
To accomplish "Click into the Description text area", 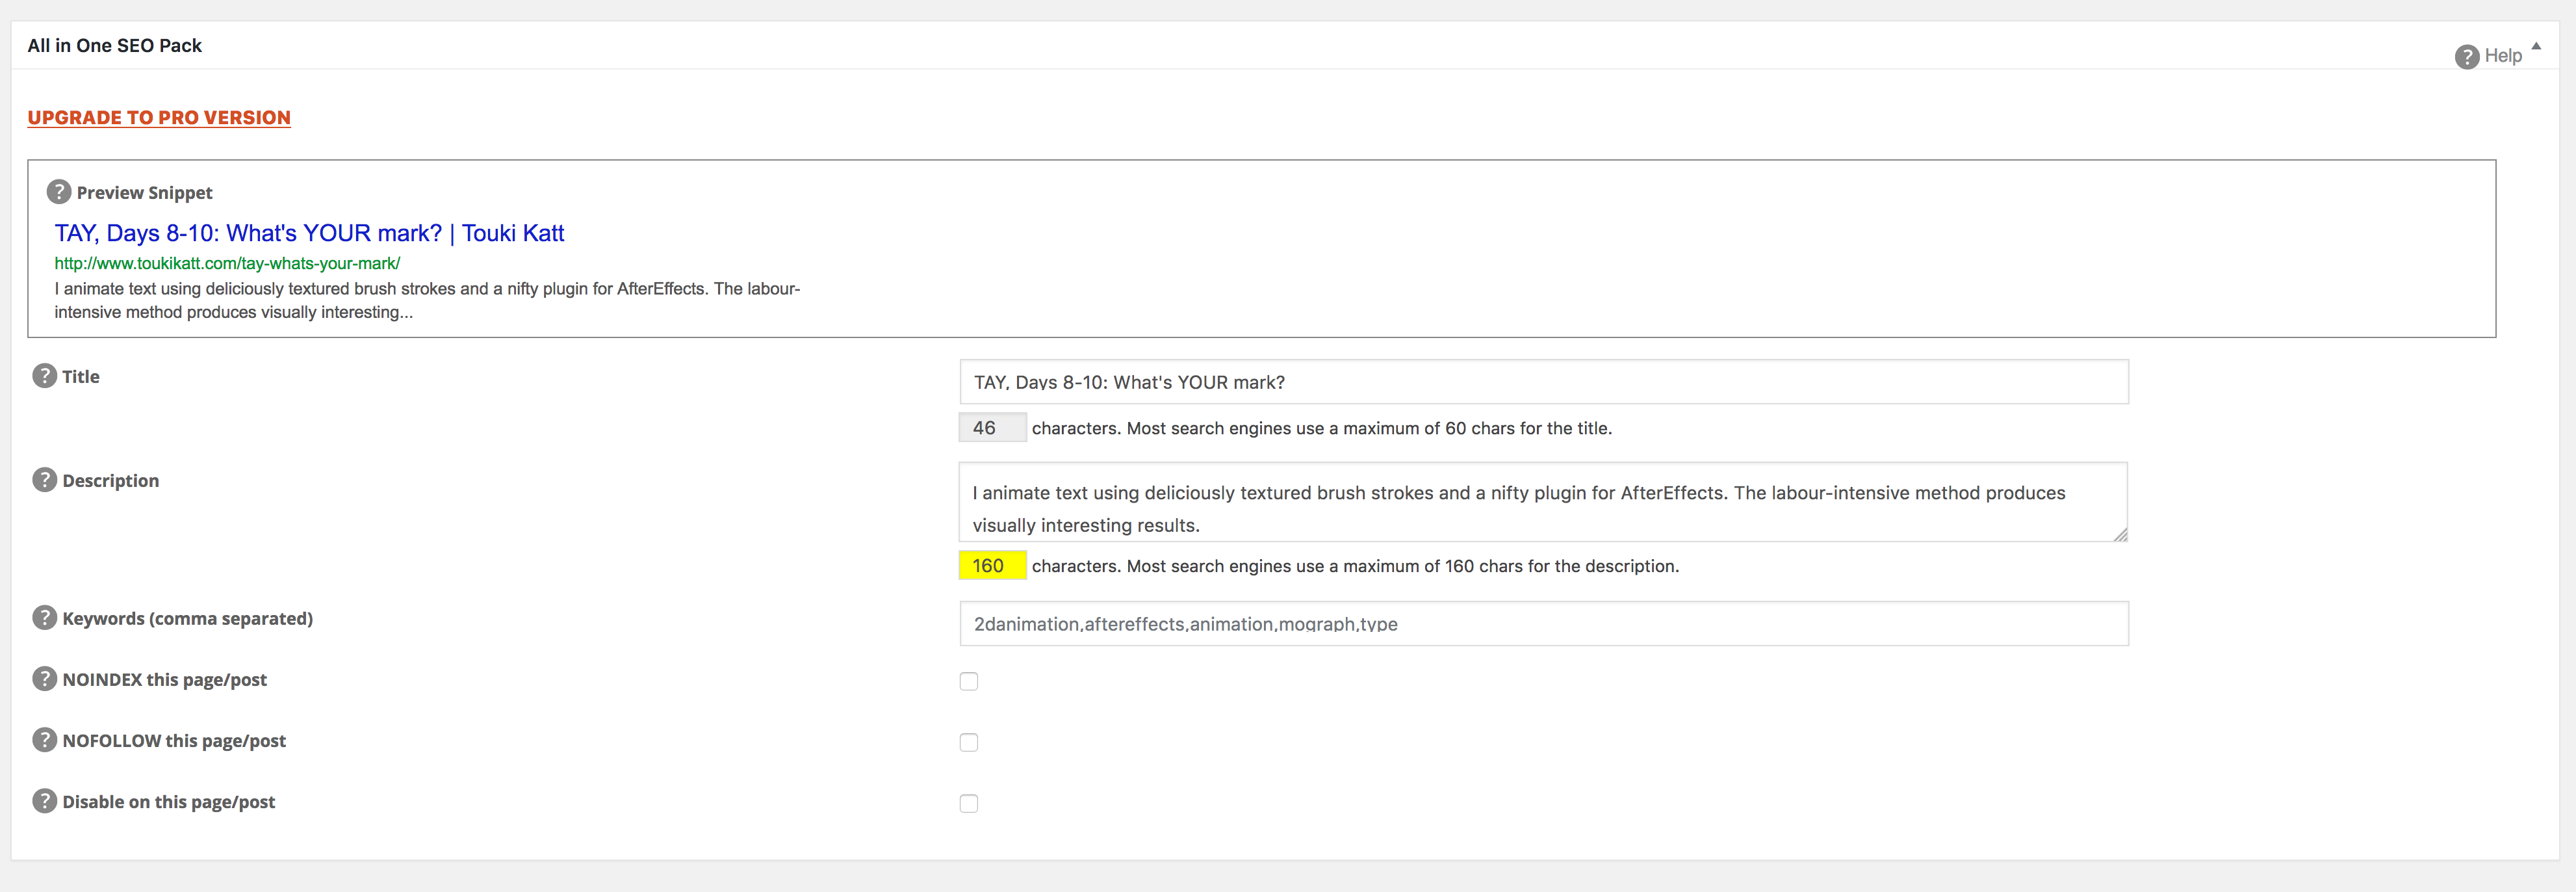I will (x=1542, y=502).
